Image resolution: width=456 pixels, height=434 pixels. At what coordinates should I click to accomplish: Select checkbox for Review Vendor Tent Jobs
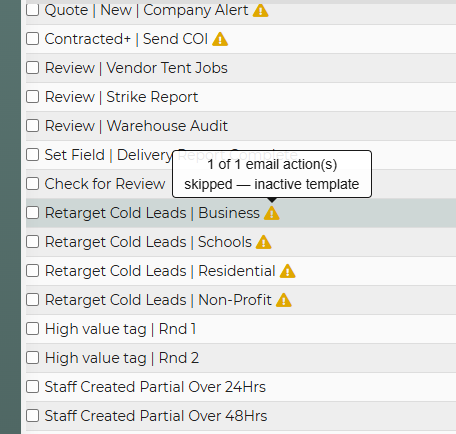[33, 68]
